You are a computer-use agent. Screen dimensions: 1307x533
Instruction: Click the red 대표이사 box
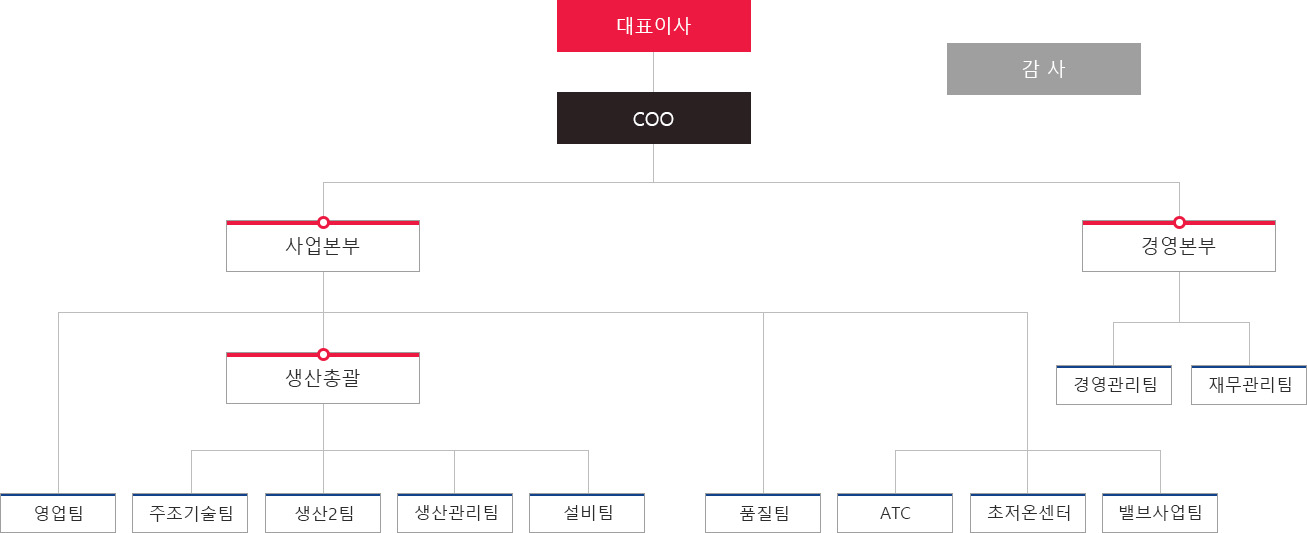tap(653, 26)
